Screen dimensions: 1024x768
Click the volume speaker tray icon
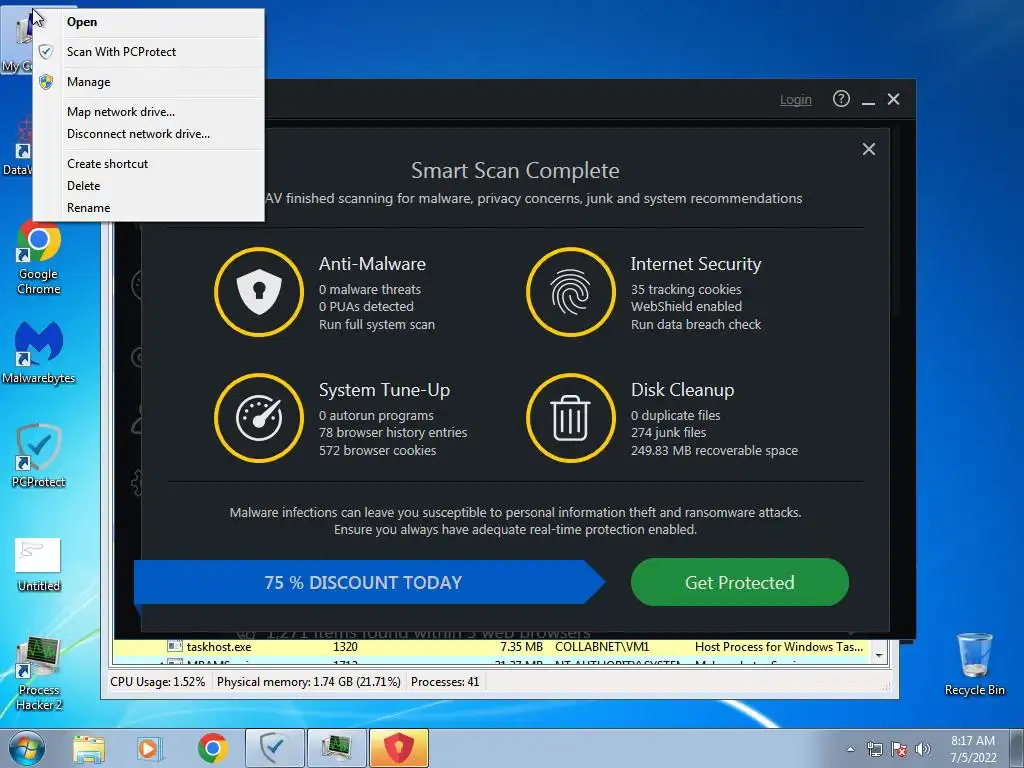(x=922, y=749)
